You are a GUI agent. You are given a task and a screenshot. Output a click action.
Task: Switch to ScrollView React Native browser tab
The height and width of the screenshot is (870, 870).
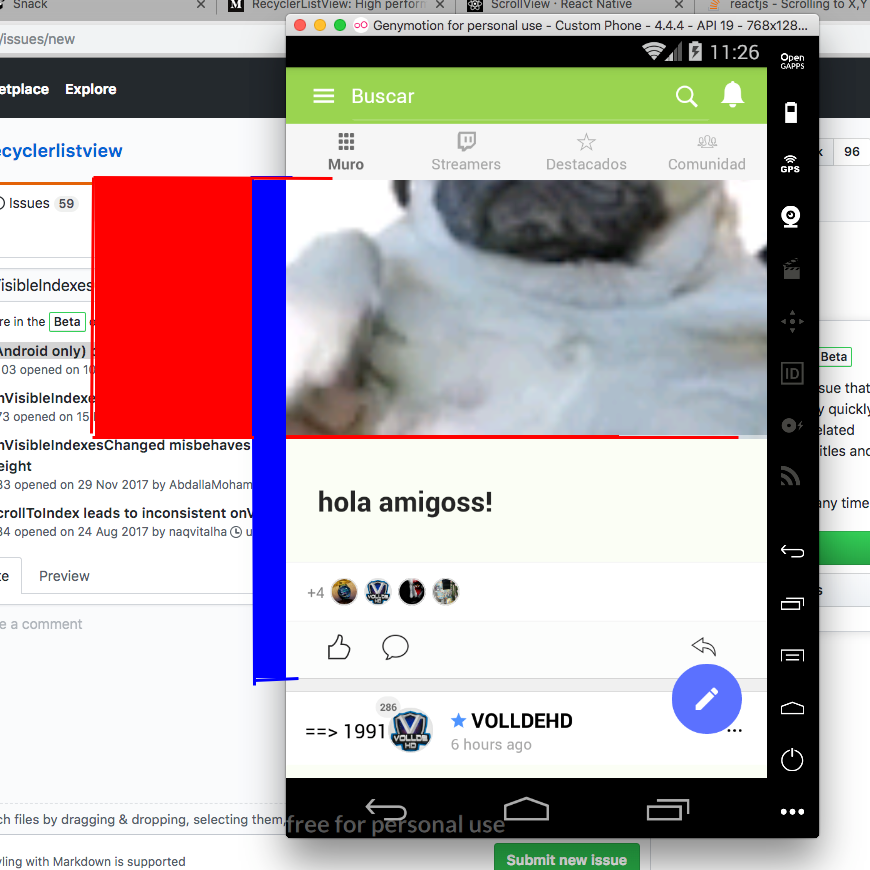562,4
